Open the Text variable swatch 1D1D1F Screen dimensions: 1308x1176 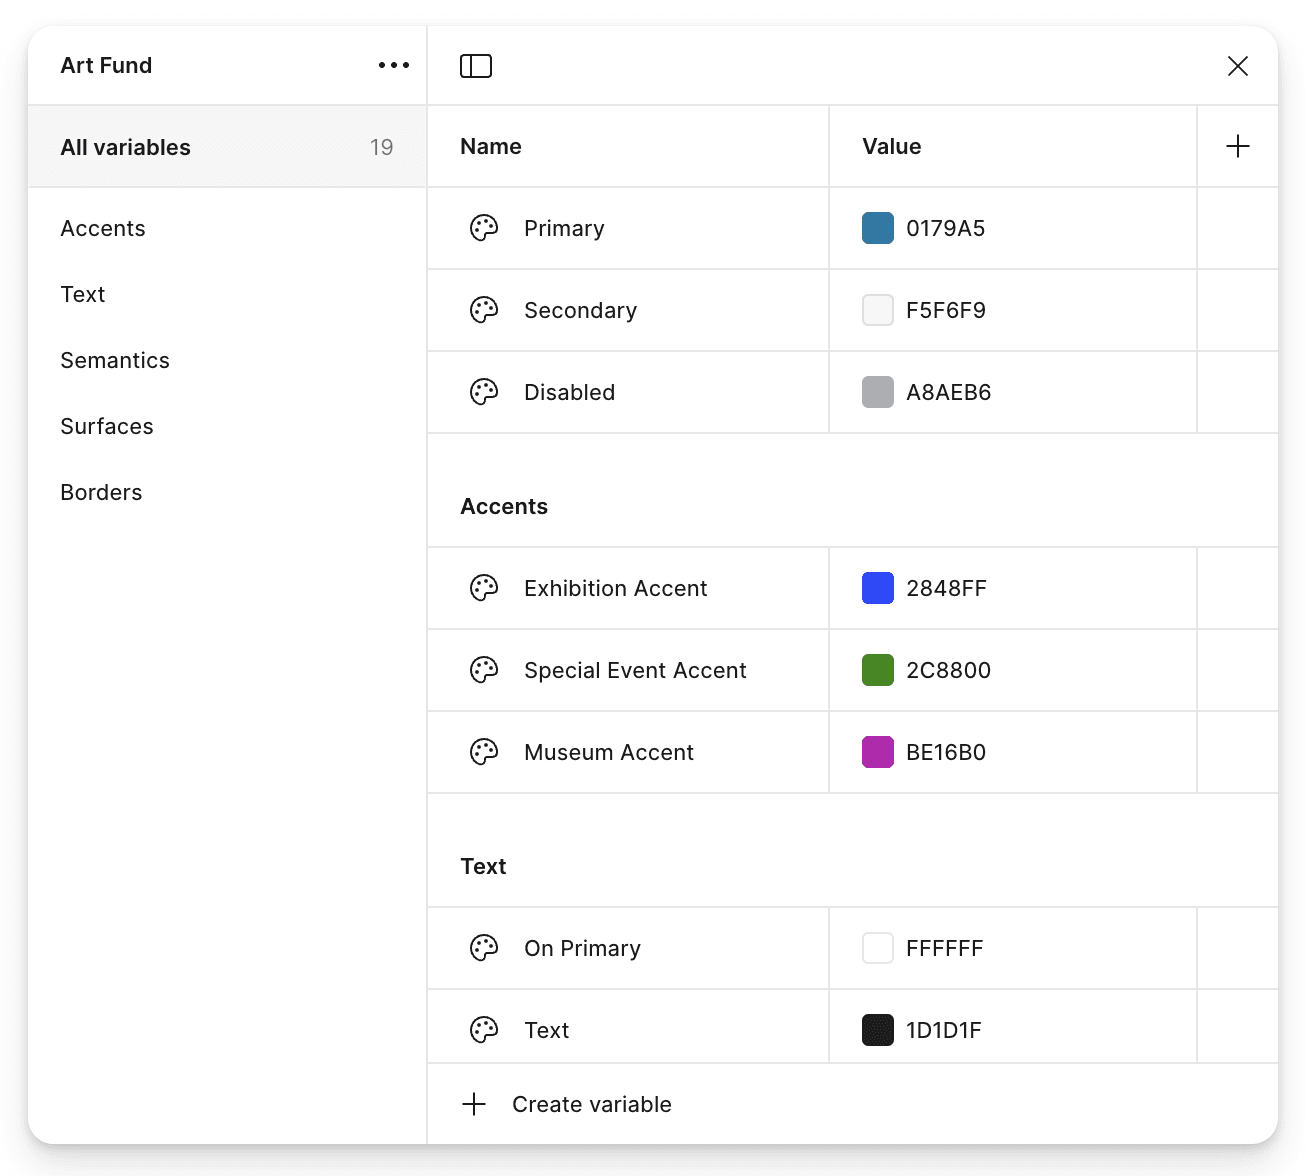click(x=878, y=1030)
